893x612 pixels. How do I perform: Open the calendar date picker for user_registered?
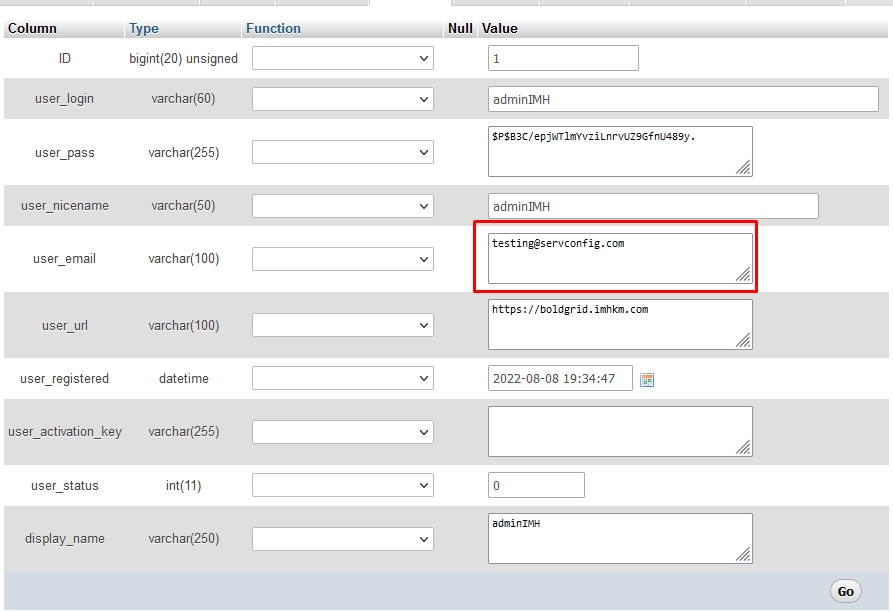[x=647, y=380]
